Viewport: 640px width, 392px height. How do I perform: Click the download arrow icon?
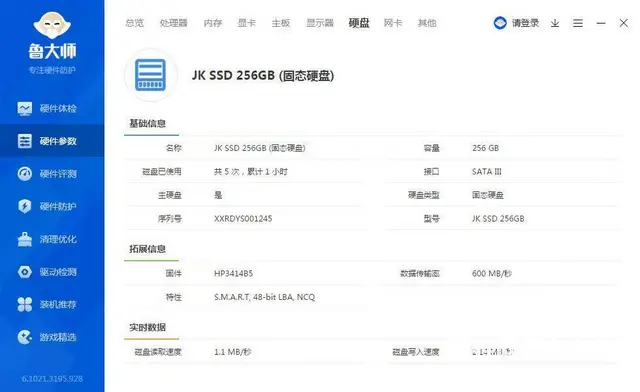[555, 23]
